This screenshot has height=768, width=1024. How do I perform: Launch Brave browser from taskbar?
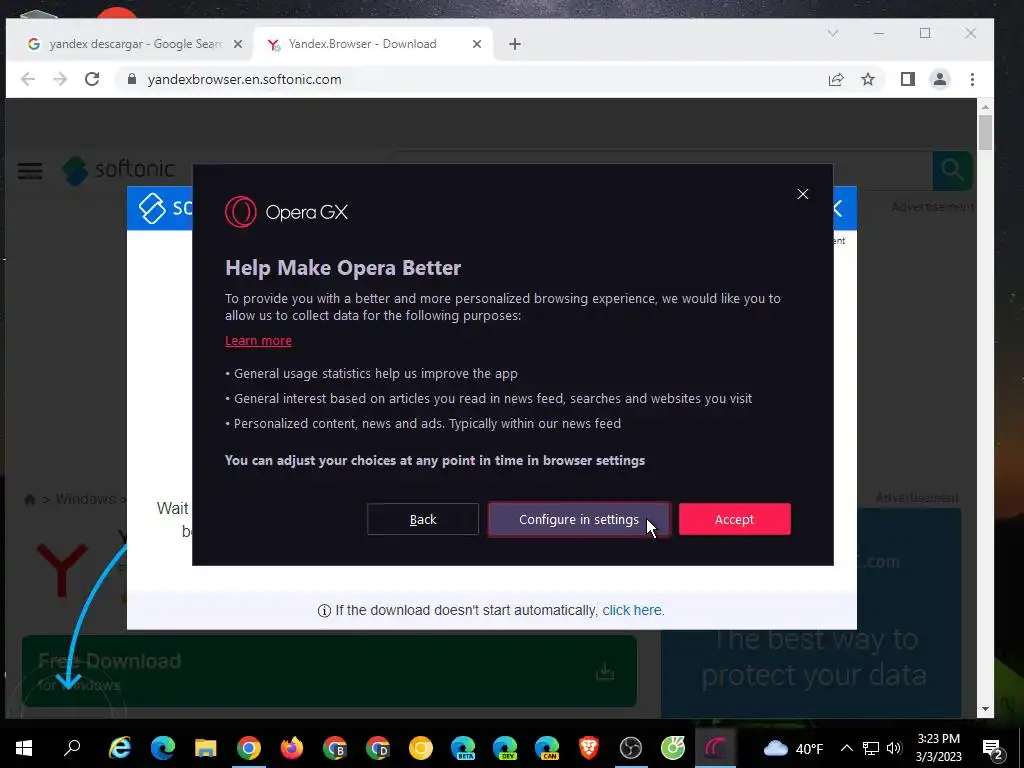coord(589,748)
